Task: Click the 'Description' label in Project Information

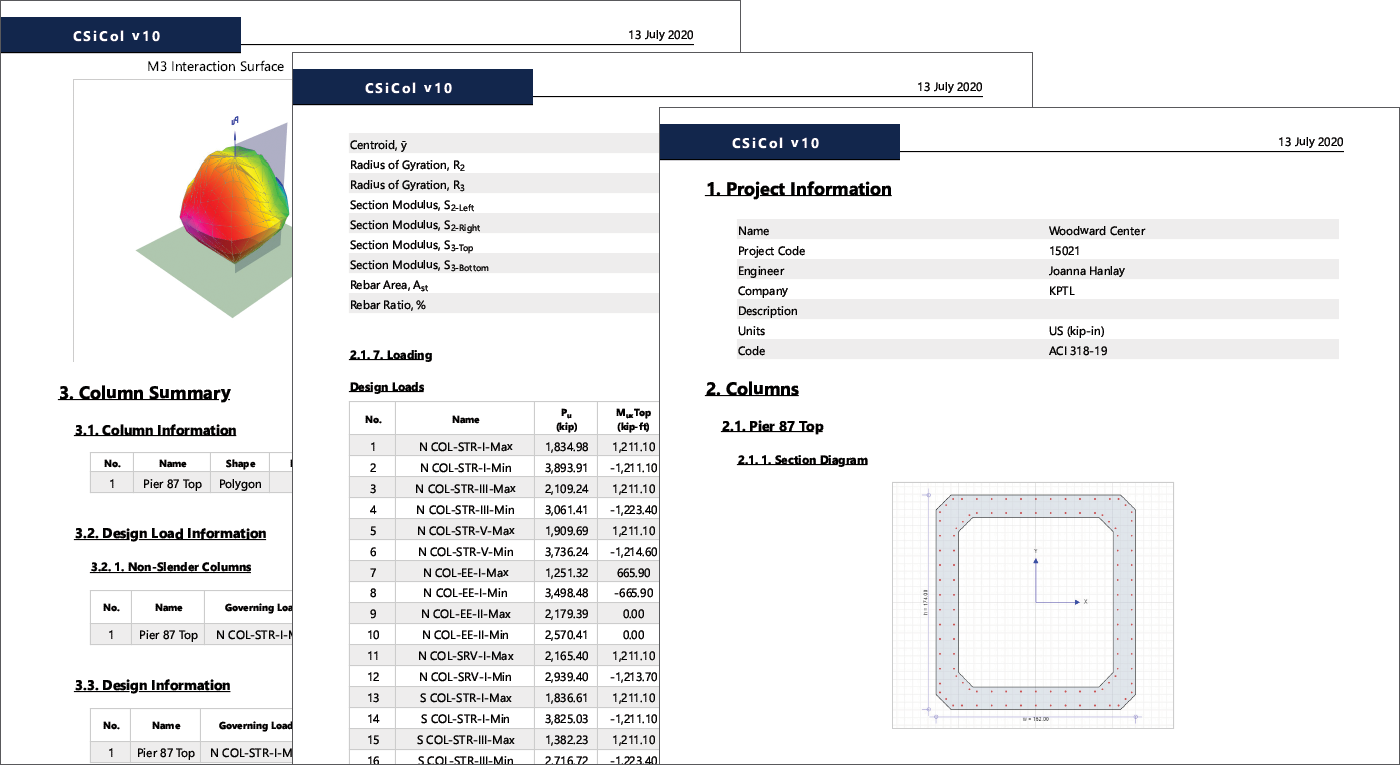Action: click(x=767, y=311)
